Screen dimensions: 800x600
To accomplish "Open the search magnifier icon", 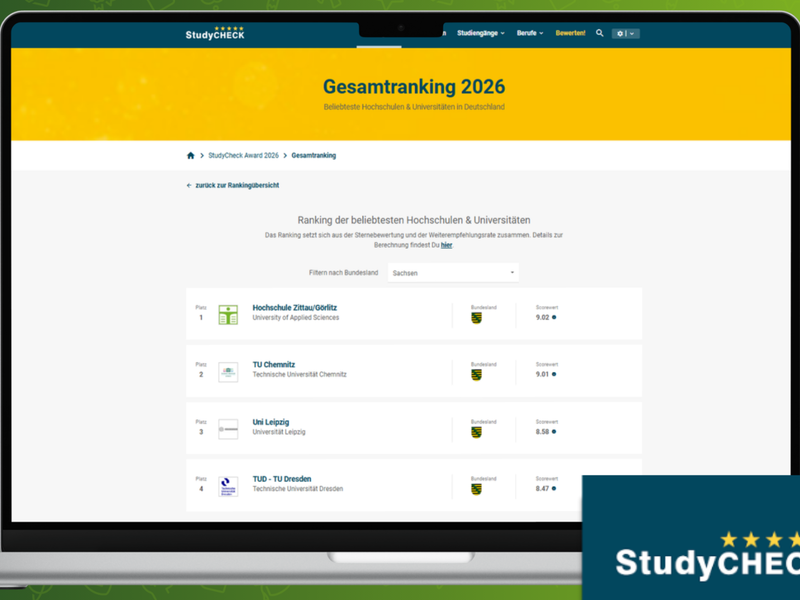I will click(x=600, y=33).
